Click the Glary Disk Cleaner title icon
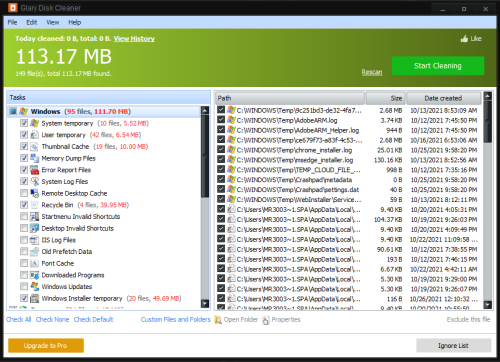This screenshot has height=362, width=500. pos(13,8)
